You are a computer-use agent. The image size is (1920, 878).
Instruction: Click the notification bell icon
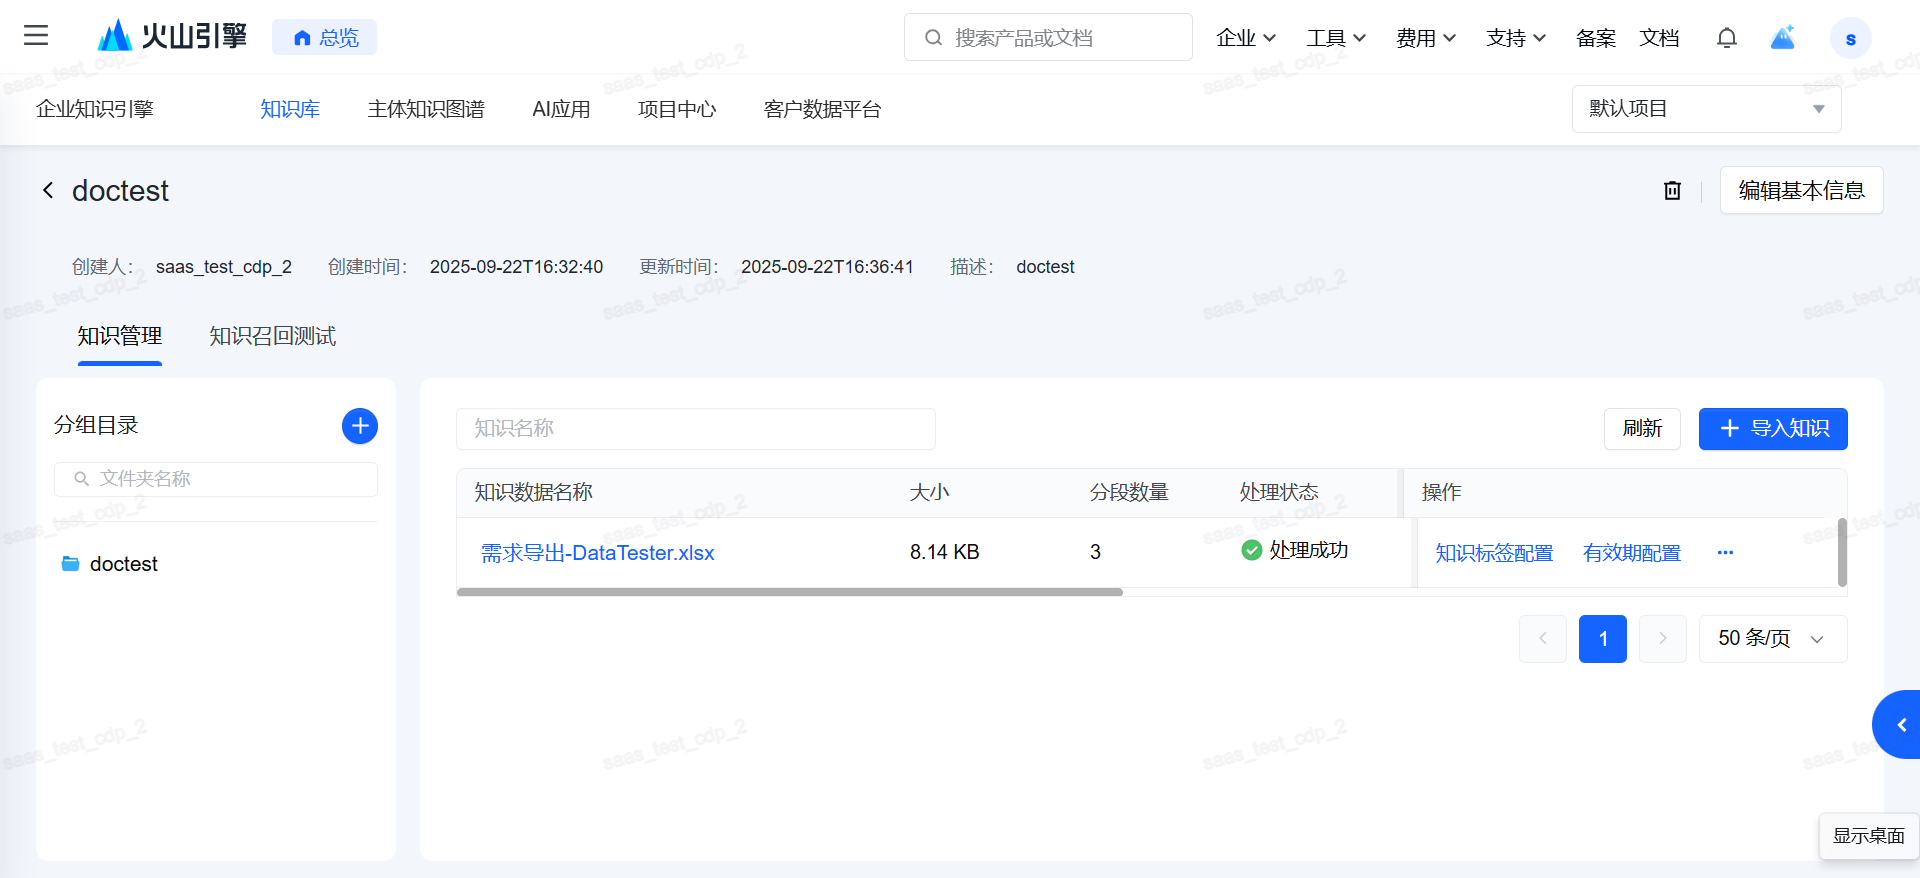tap(1726, 38)
